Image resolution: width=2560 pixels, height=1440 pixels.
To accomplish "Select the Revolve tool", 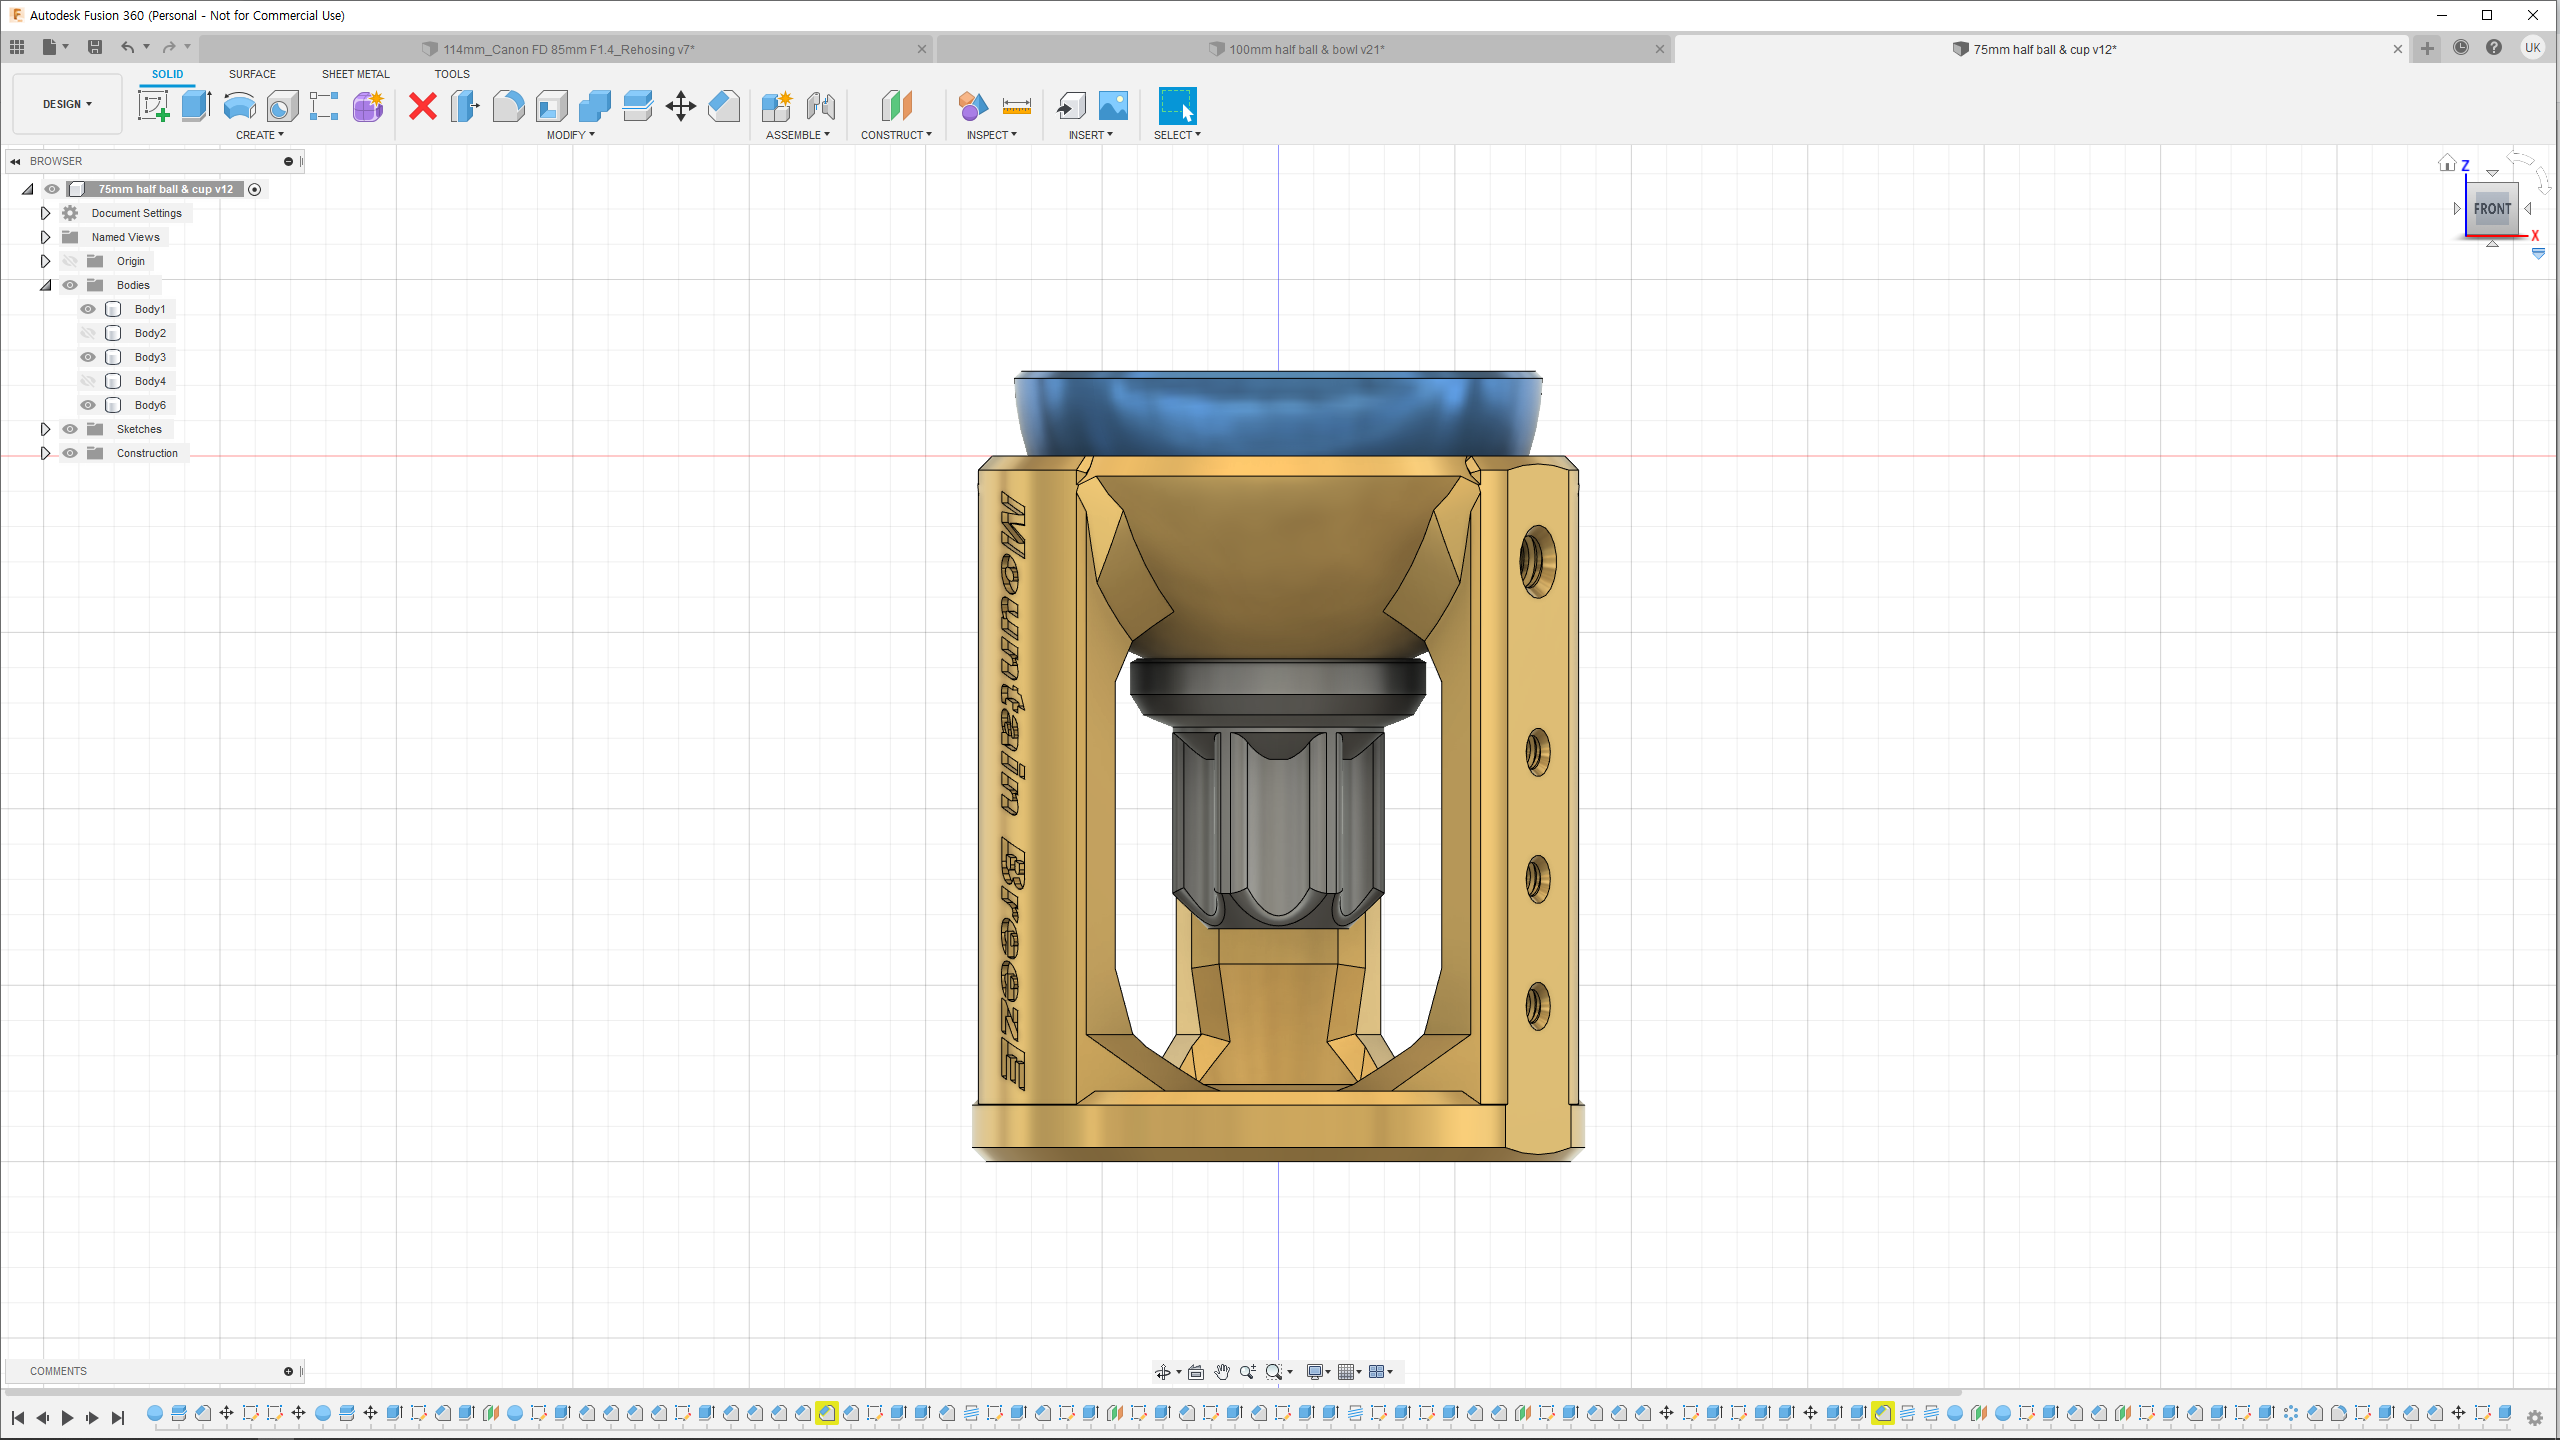I will coord(239,105).
